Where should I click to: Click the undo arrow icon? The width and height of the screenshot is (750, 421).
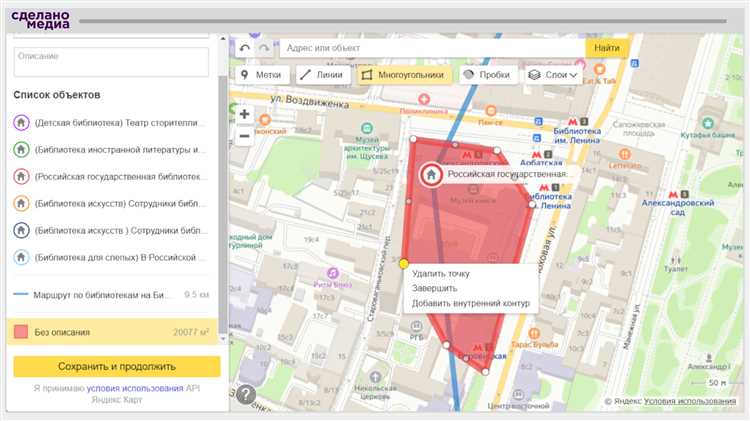click(x=245, y=48)
